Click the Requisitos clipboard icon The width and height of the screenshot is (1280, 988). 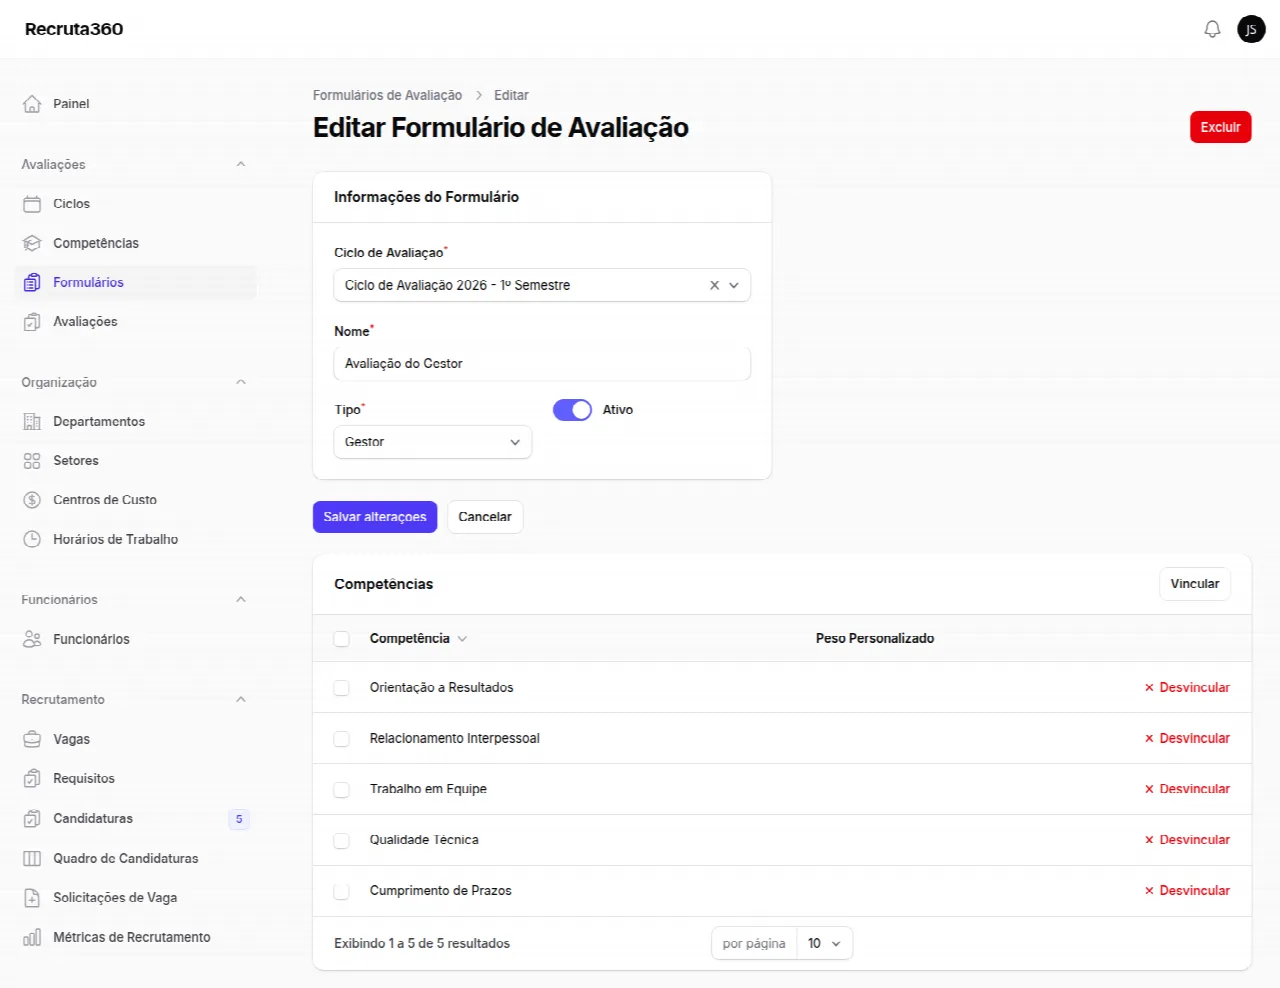tap(32, 779)
